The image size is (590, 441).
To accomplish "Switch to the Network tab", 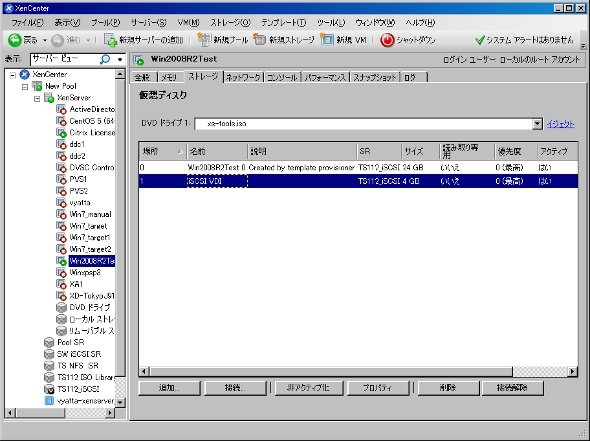I will (243, 77).
